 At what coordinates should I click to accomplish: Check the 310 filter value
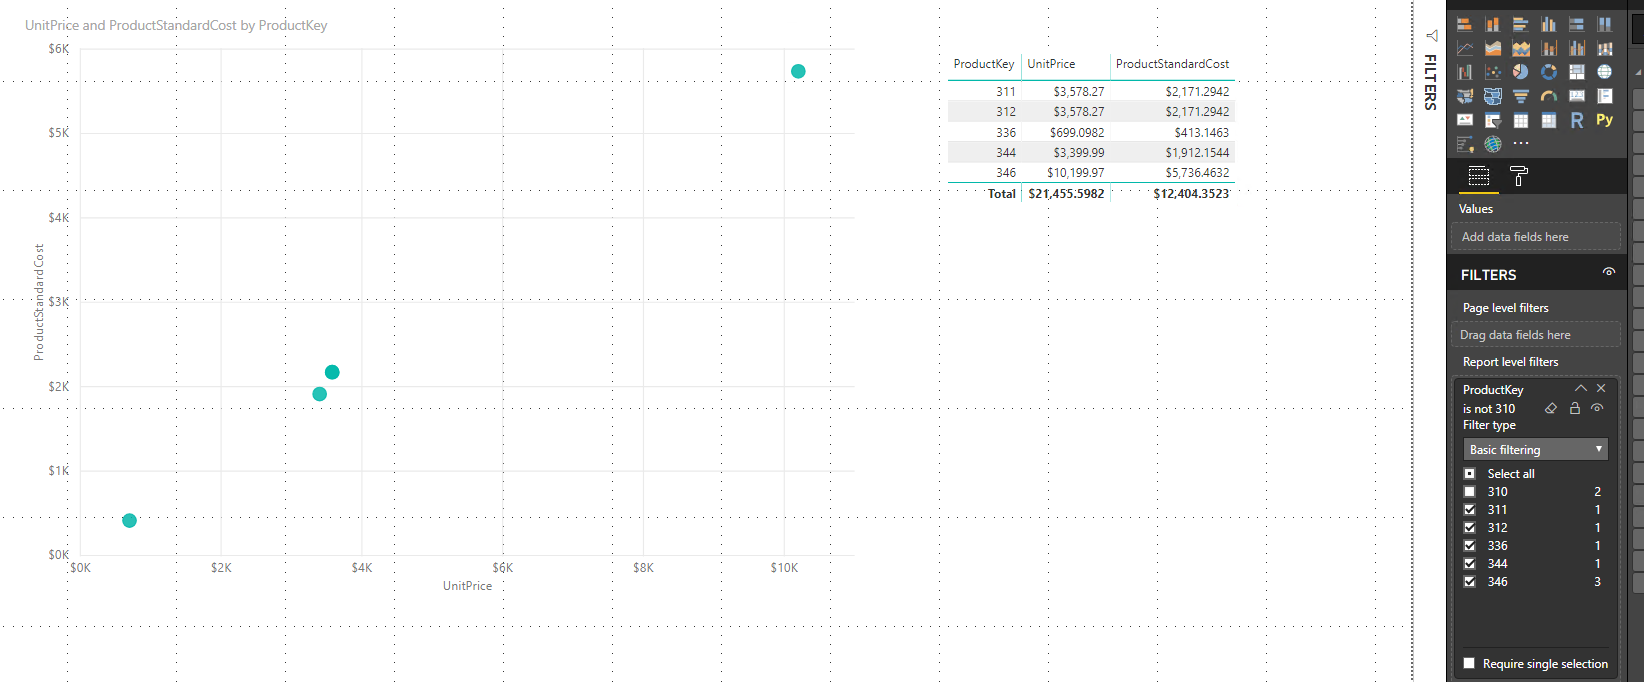coord(1469,492)
